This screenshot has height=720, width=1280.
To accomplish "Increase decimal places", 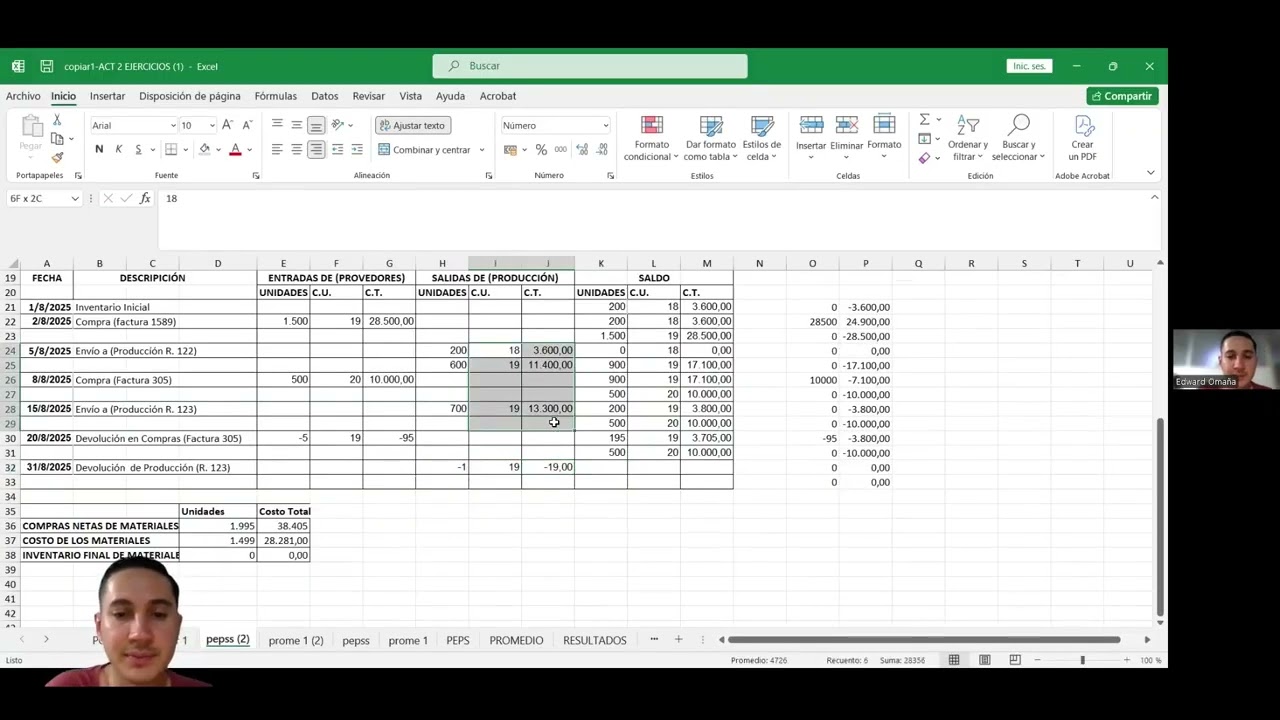I will [582, 149].
